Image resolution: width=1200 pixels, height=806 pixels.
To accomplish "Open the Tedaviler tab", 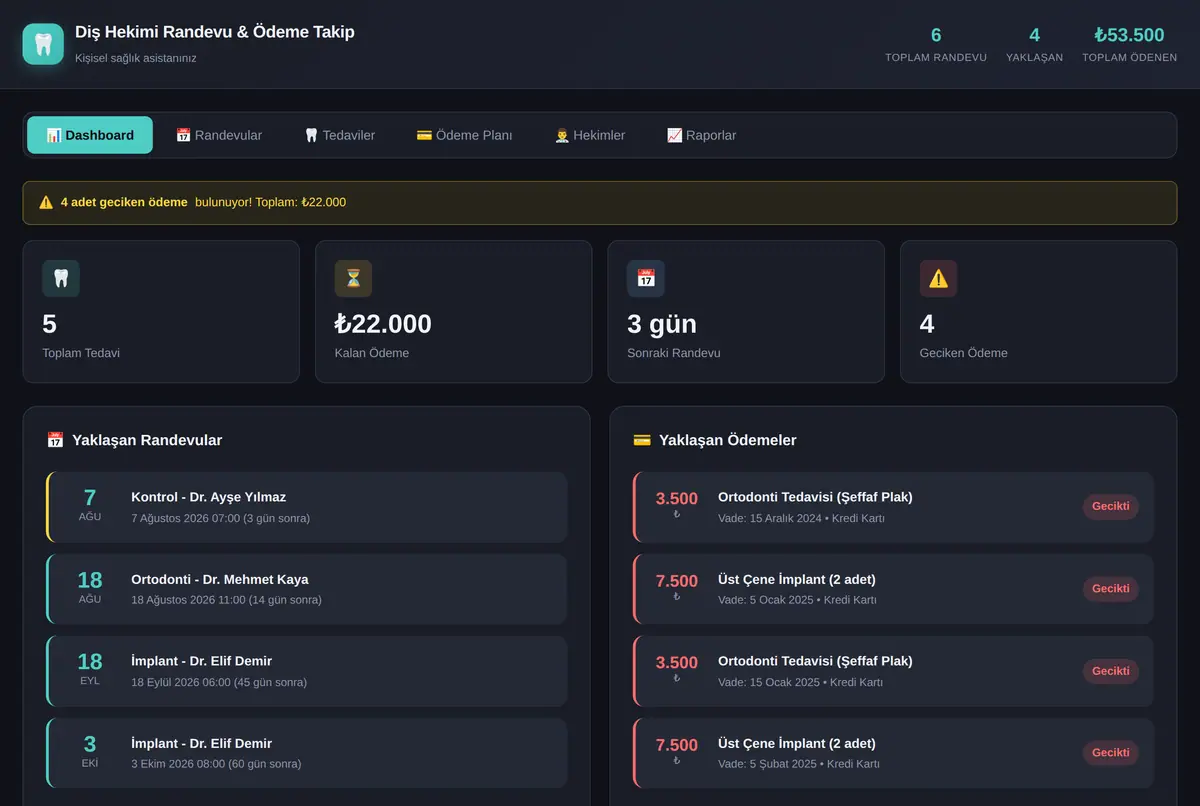I will coord(340,135).
